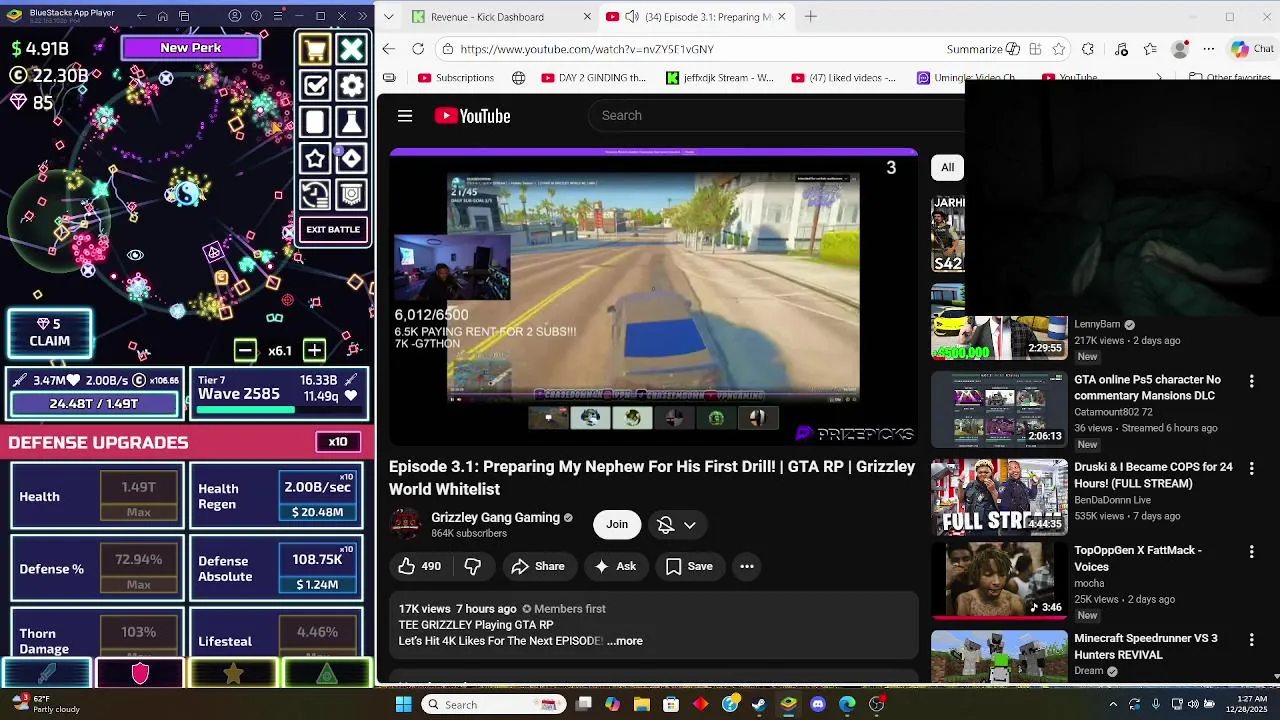Open BlueStacks help question icon
The height and width of the screenshot is (720, 1280).
pyautogui.click(x=256, y=16)
